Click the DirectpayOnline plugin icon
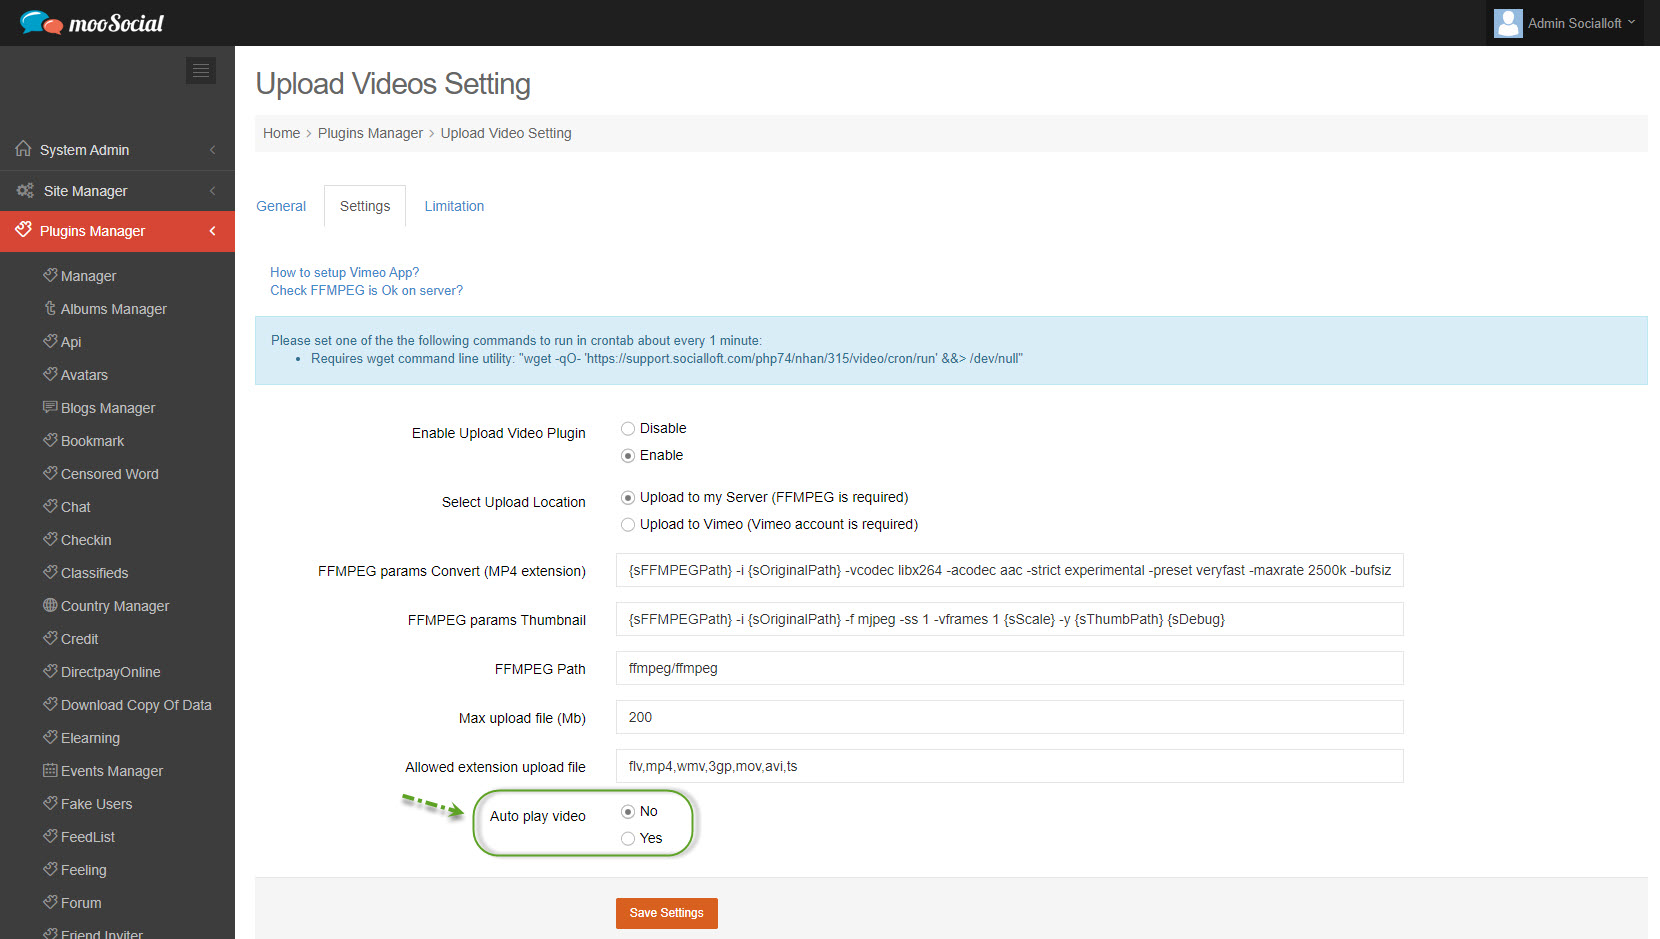This screenshot has height=939, width=1660. coord(50,671)
